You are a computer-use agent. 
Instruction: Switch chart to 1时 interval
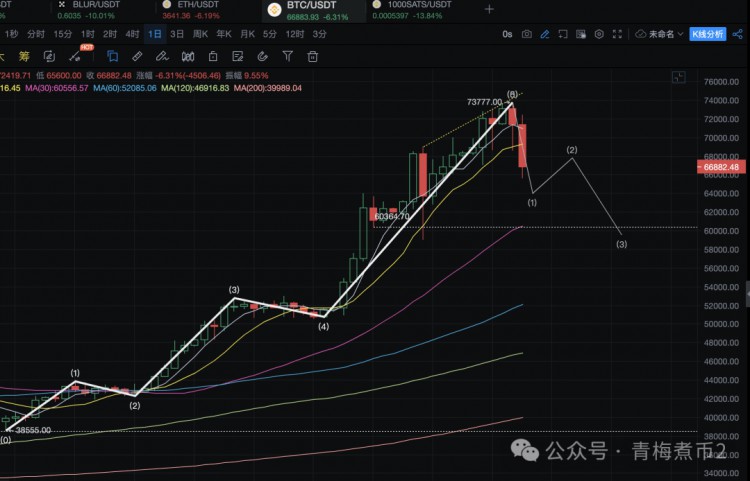pyautogui.click(x=88, y=34)
